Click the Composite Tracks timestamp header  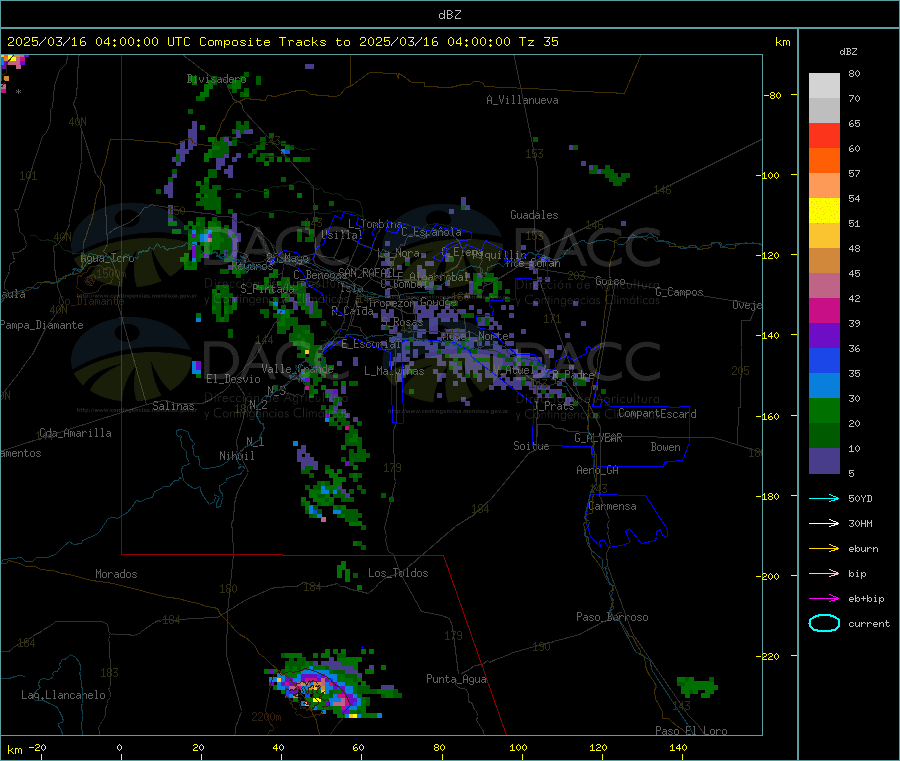pyautogui.click(x=281, y=42)
